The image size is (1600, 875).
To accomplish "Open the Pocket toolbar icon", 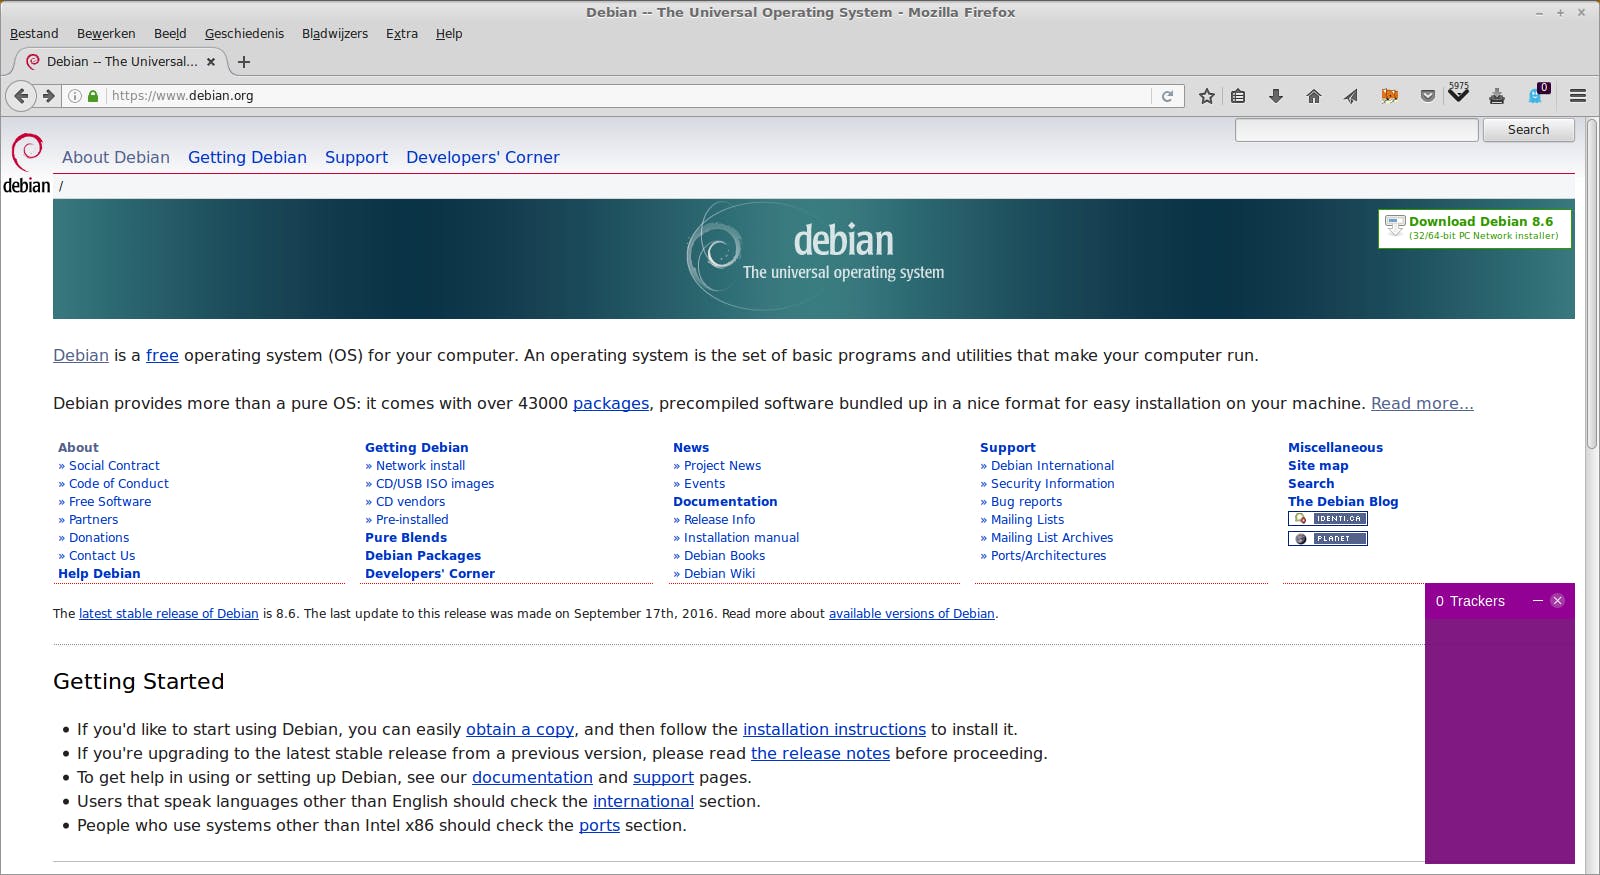I will point(1428,96).
